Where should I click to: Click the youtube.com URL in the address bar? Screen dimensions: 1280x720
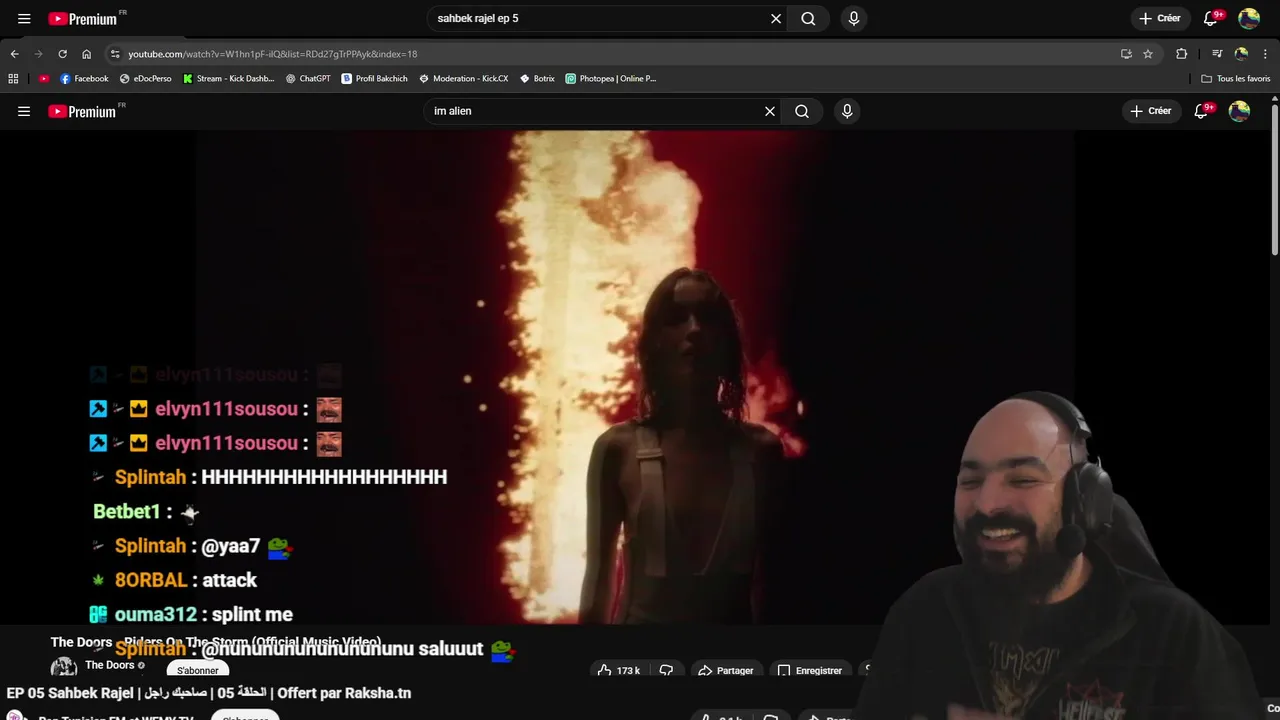tap(272, 54)
